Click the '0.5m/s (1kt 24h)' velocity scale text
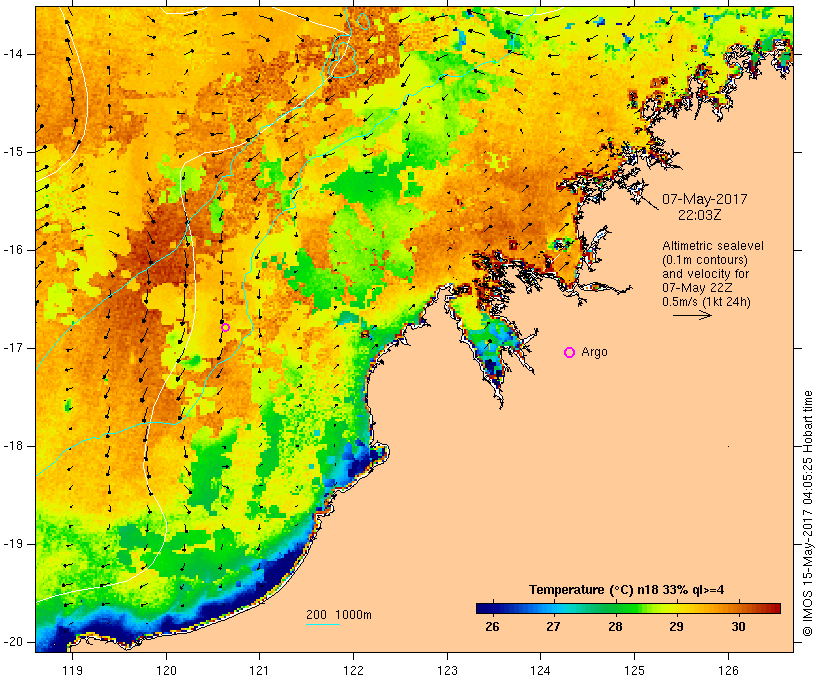 [706, 302]
